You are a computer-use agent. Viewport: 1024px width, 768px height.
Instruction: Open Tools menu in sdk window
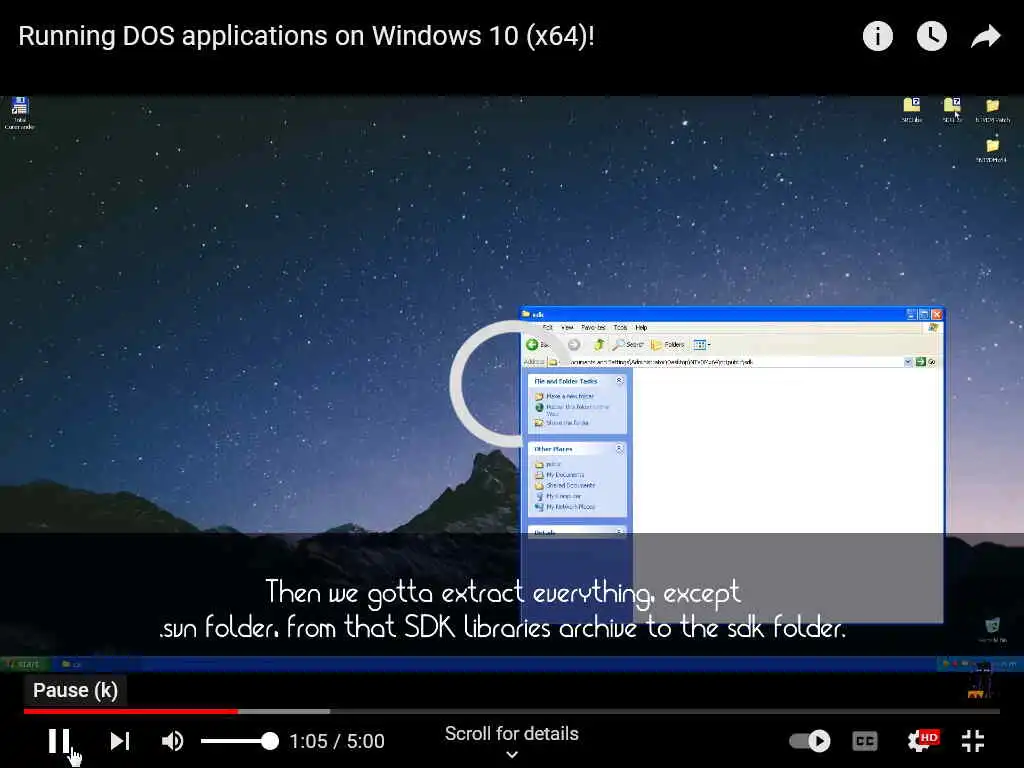coord(620,327)
